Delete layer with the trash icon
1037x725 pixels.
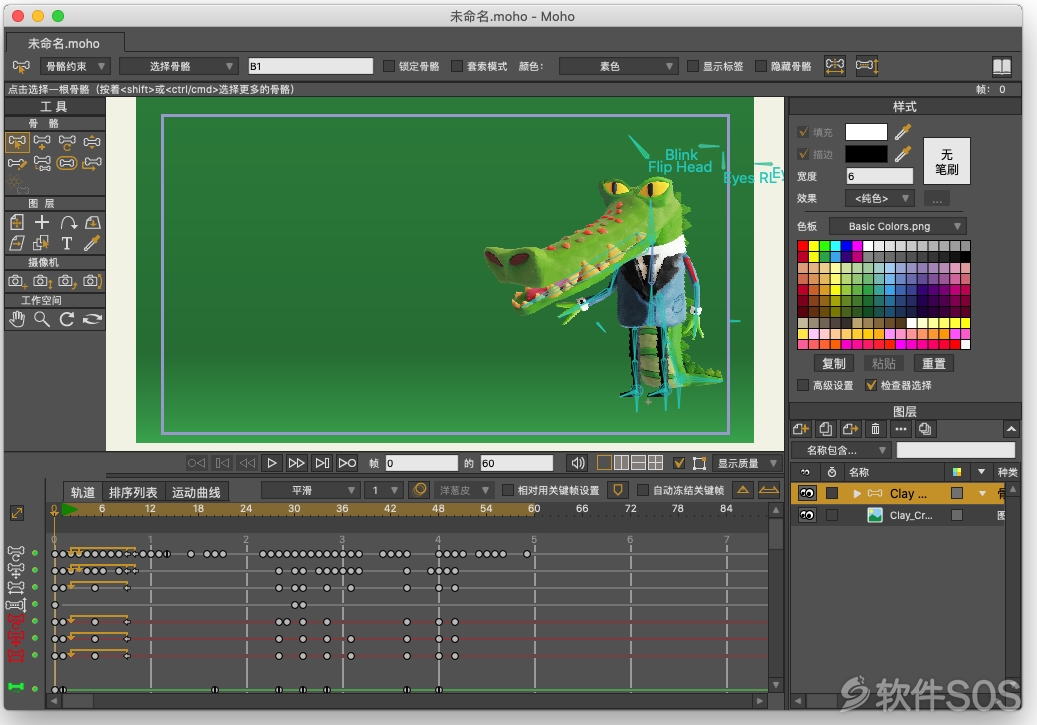pos(875,429)
